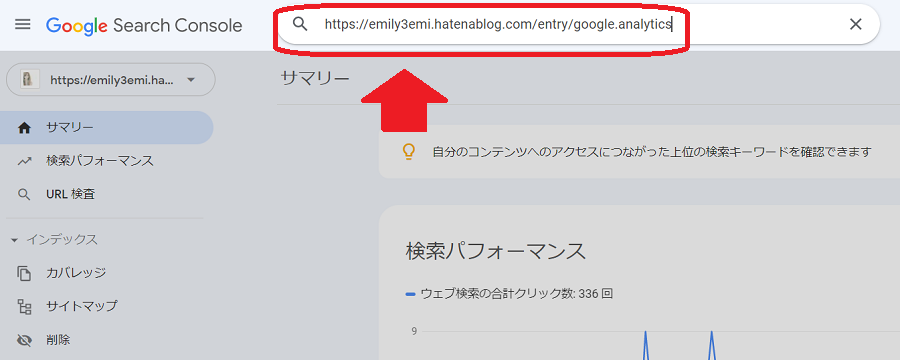Collapse the インデックス section
This screenshot has height=360, width=900.
pos(55,240)
